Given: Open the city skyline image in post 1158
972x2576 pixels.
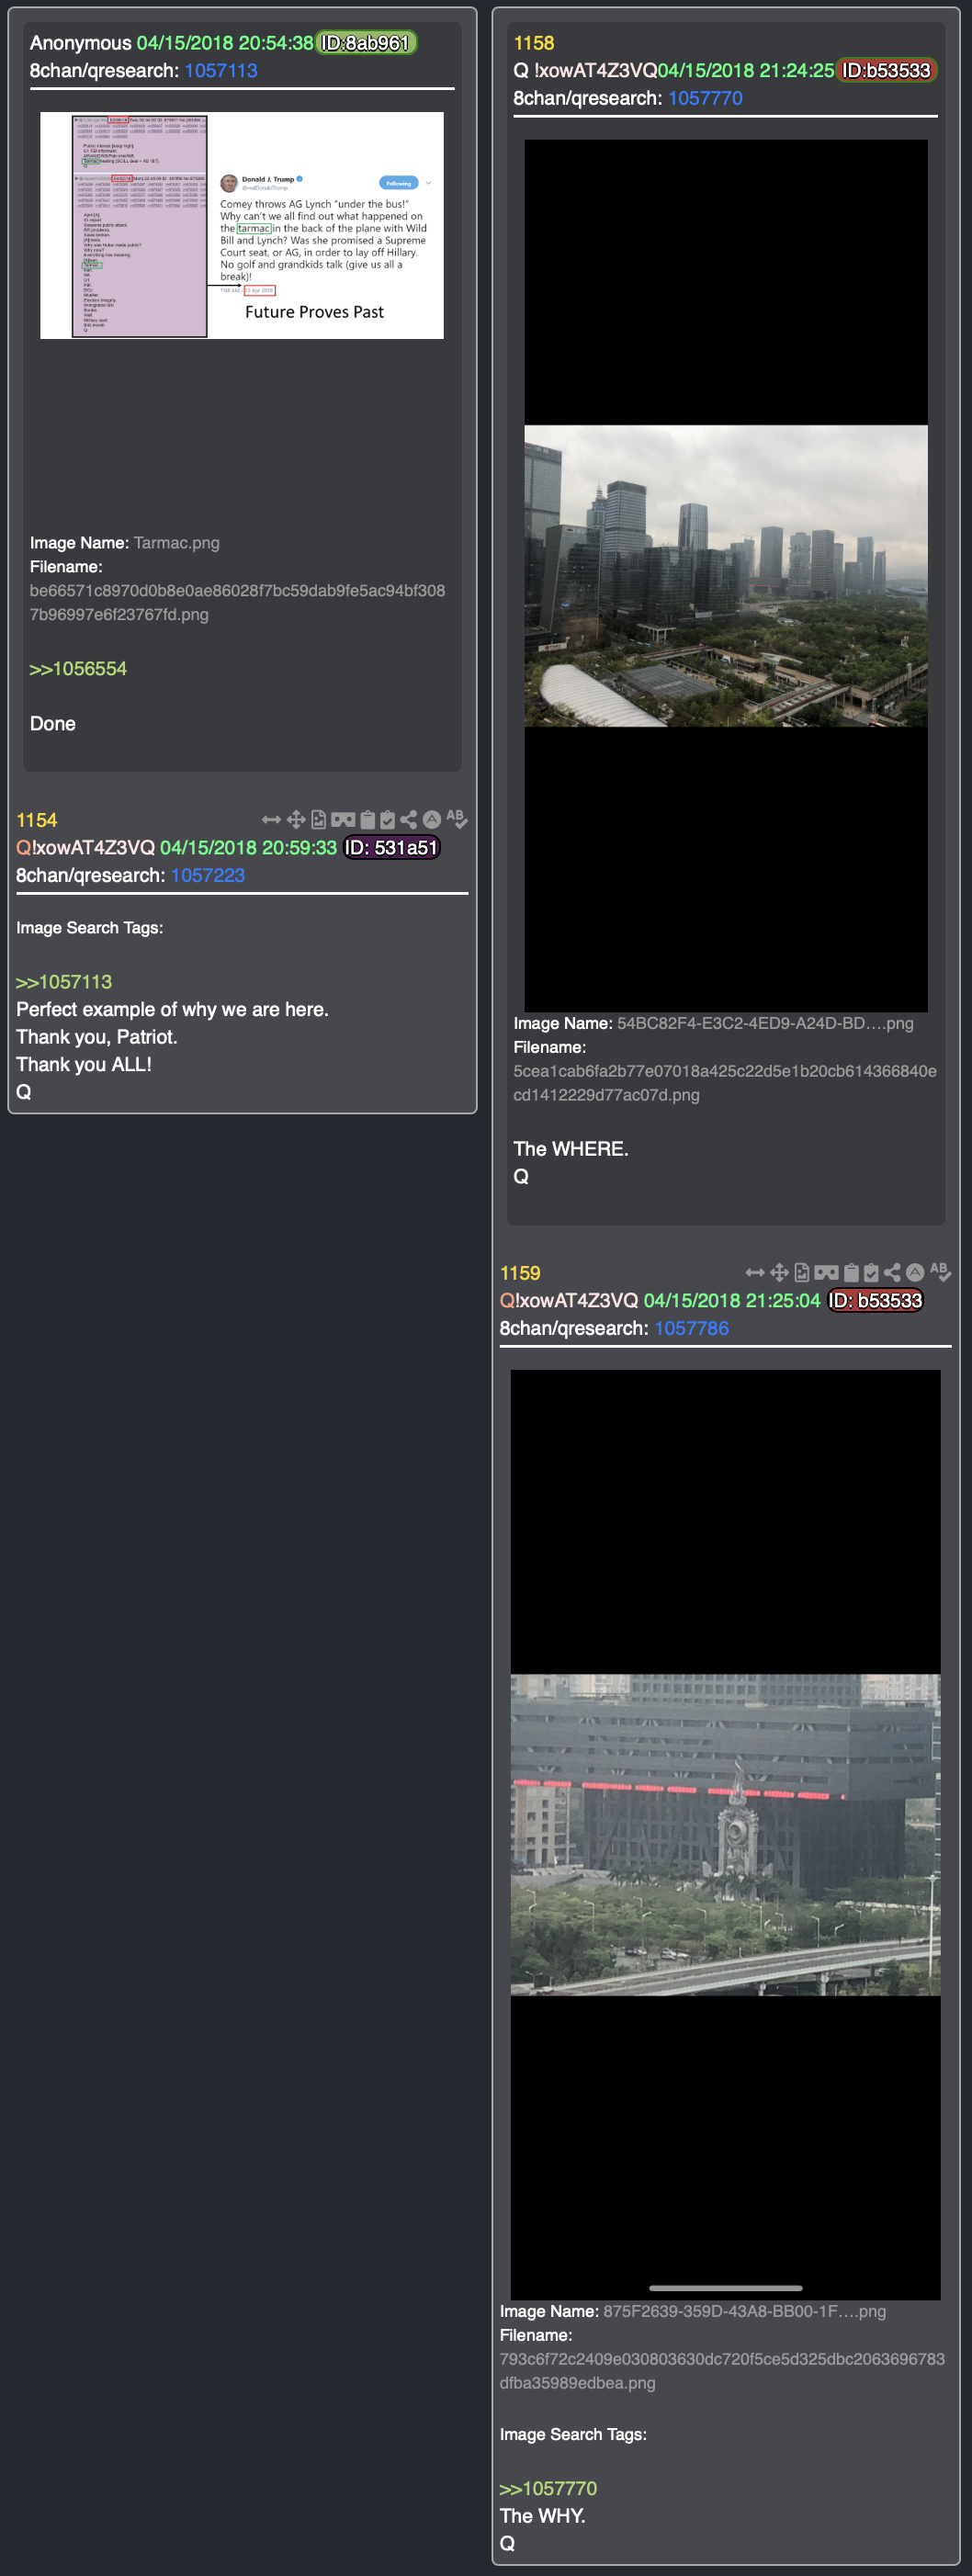Looking at the screenshot, I should click(726, 576).
